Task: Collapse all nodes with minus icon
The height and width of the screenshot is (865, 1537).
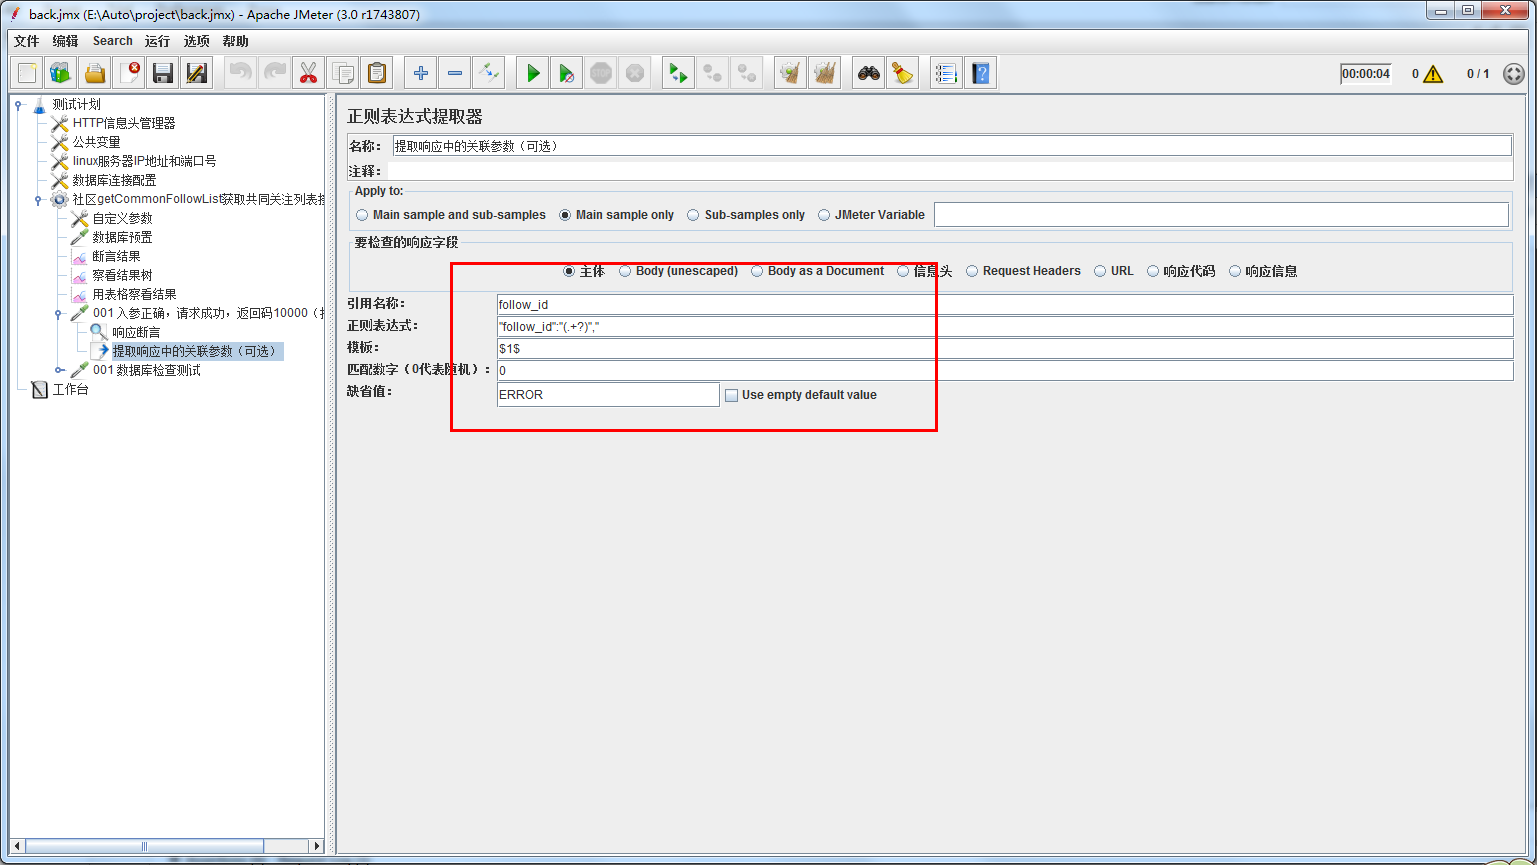Action: tap(455, 73)
